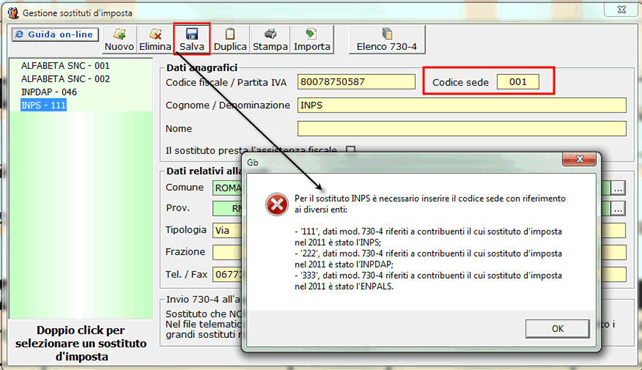Click the empty Nome field
The width and height of the screenshot is (642, 370).
462,129
